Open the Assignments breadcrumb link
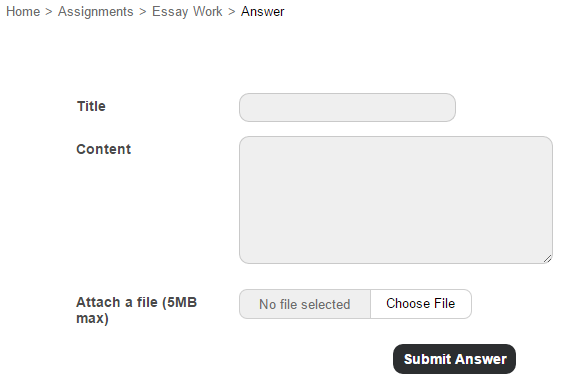569x383 pixels. (x=95, y=12)
